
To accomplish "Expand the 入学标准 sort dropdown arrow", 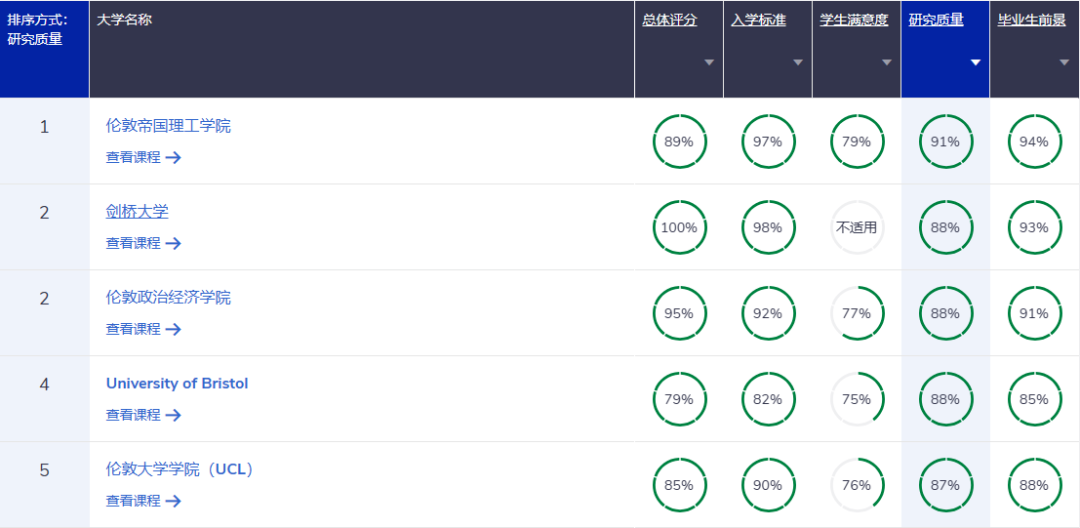I will 798,62.
